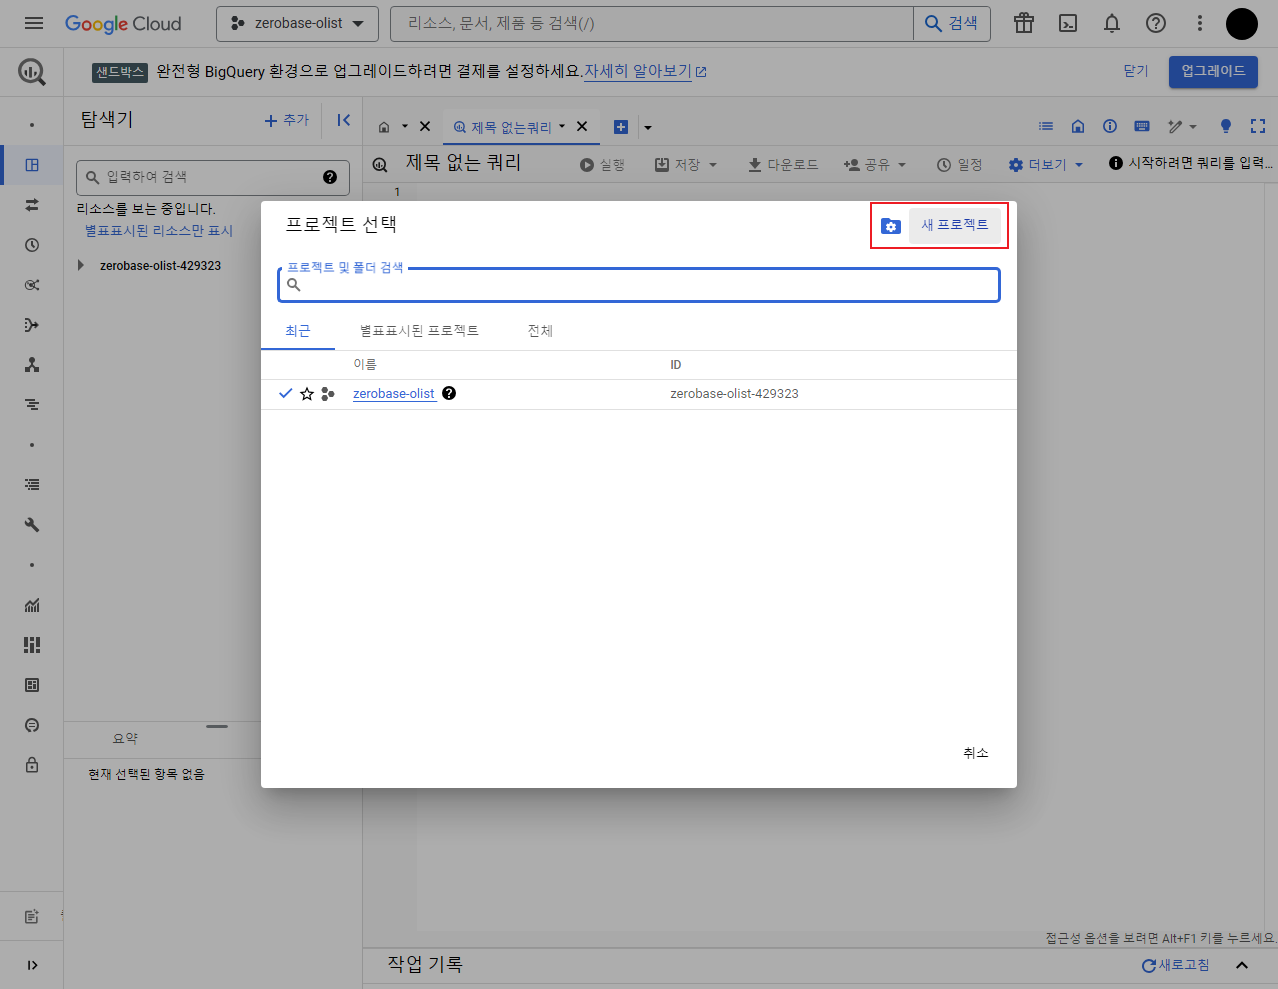
Task: Open the manage resources folder icon in dialog
Action: [x=891, y=226]
